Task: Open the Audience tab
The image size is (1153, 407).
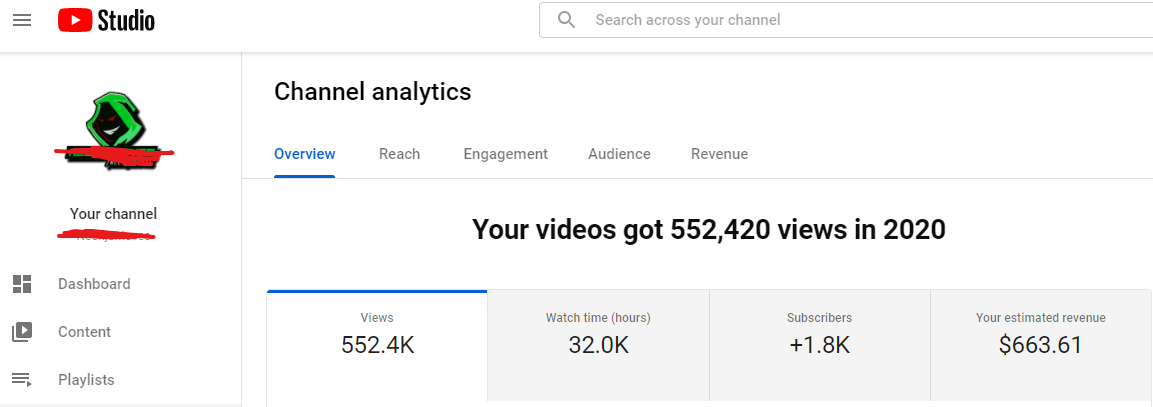Action: [619, 155]
